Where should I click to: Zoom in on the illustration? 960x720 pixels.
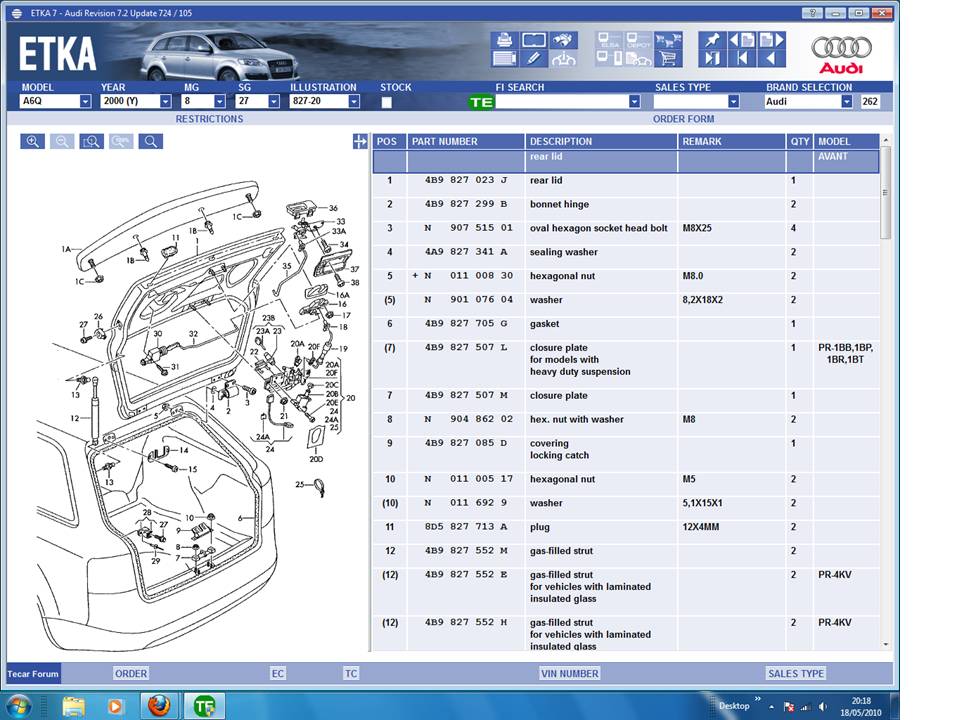(x=32, y=141)
